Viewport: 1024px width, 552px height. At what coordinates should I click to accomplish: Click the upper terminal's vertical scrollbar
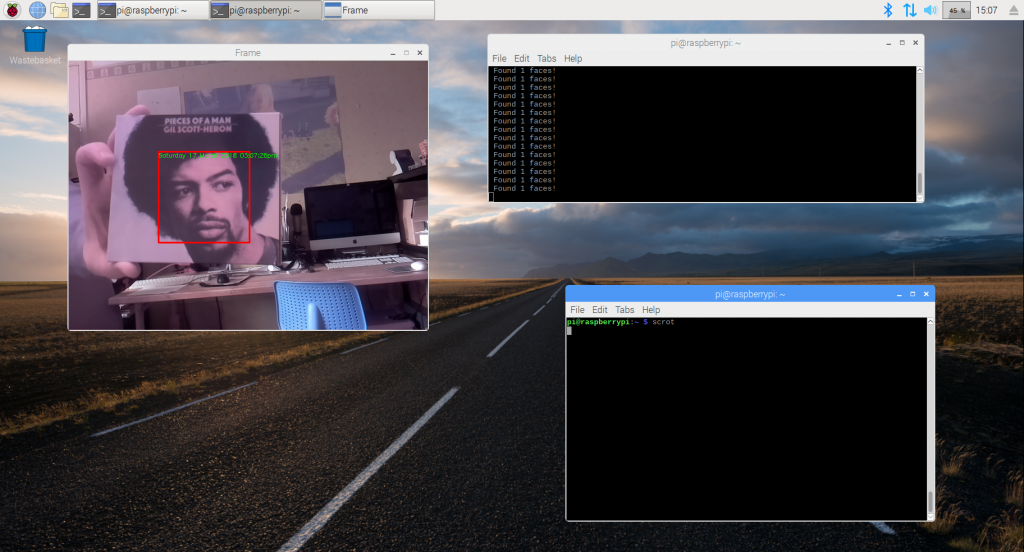pyautogui.click(x=919, y=184)
